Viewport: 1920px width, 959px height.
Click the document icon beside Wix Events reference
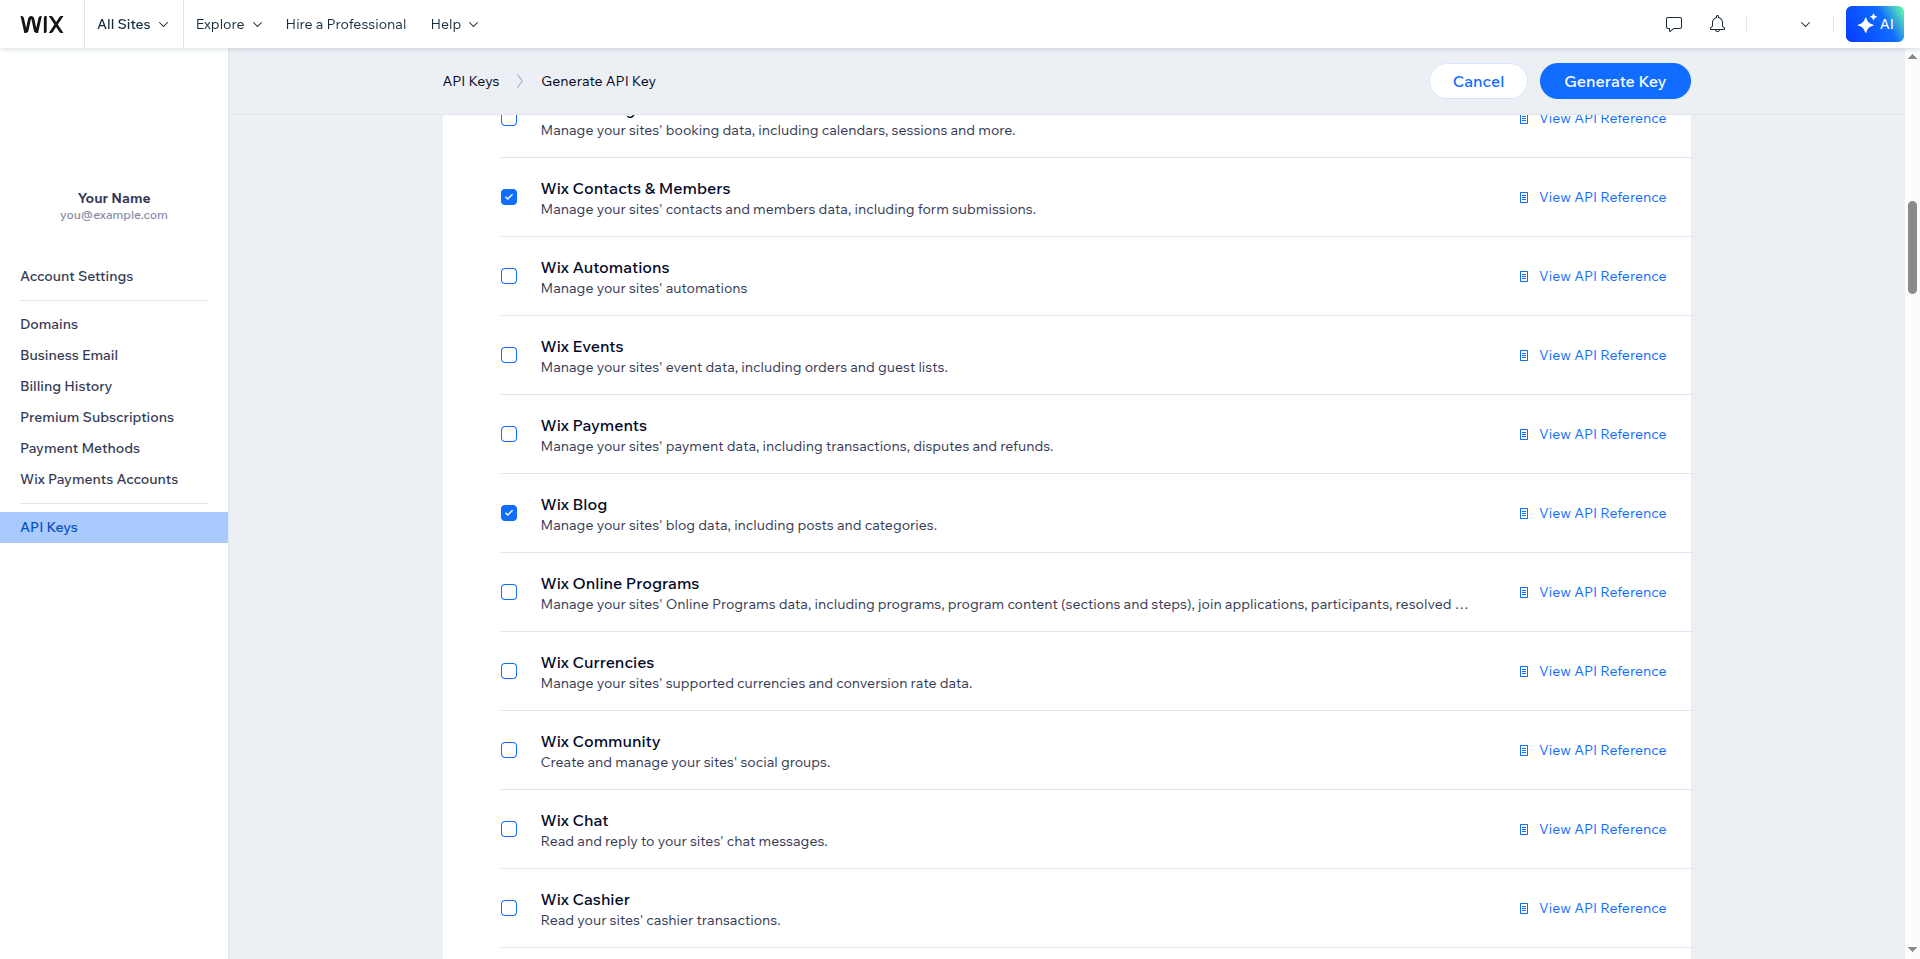click(1524, 356)
